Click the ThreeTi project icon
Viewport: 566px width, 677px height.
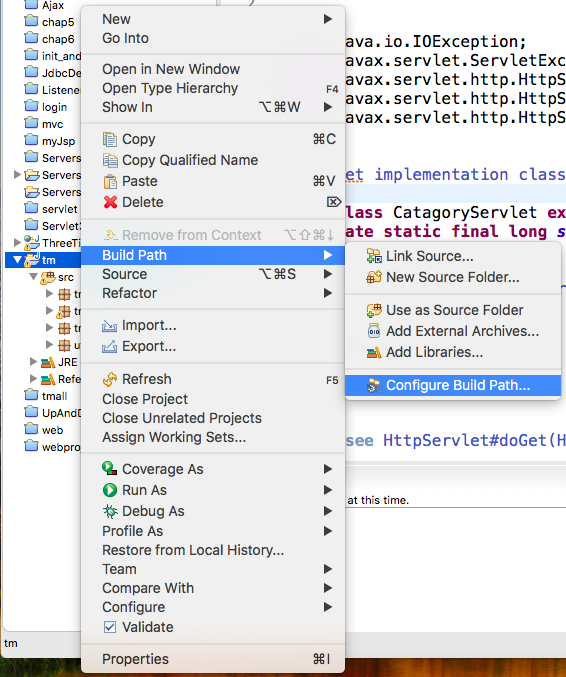pos(32,243)
